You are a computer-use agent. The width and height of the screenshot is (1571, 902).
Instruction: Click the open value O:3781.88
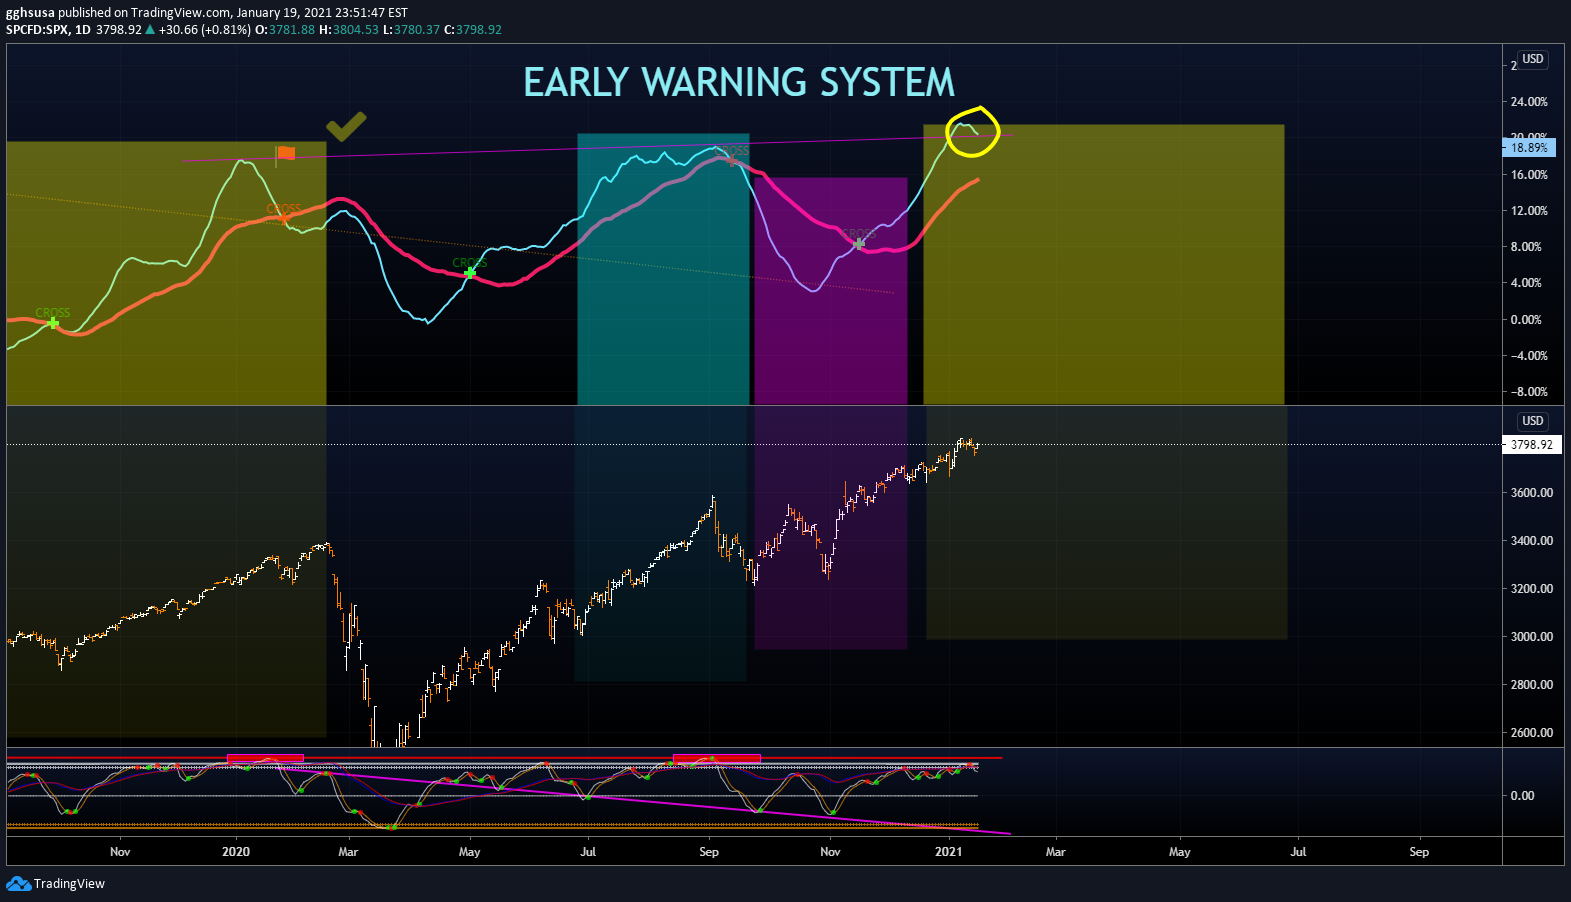pos(285,30)
